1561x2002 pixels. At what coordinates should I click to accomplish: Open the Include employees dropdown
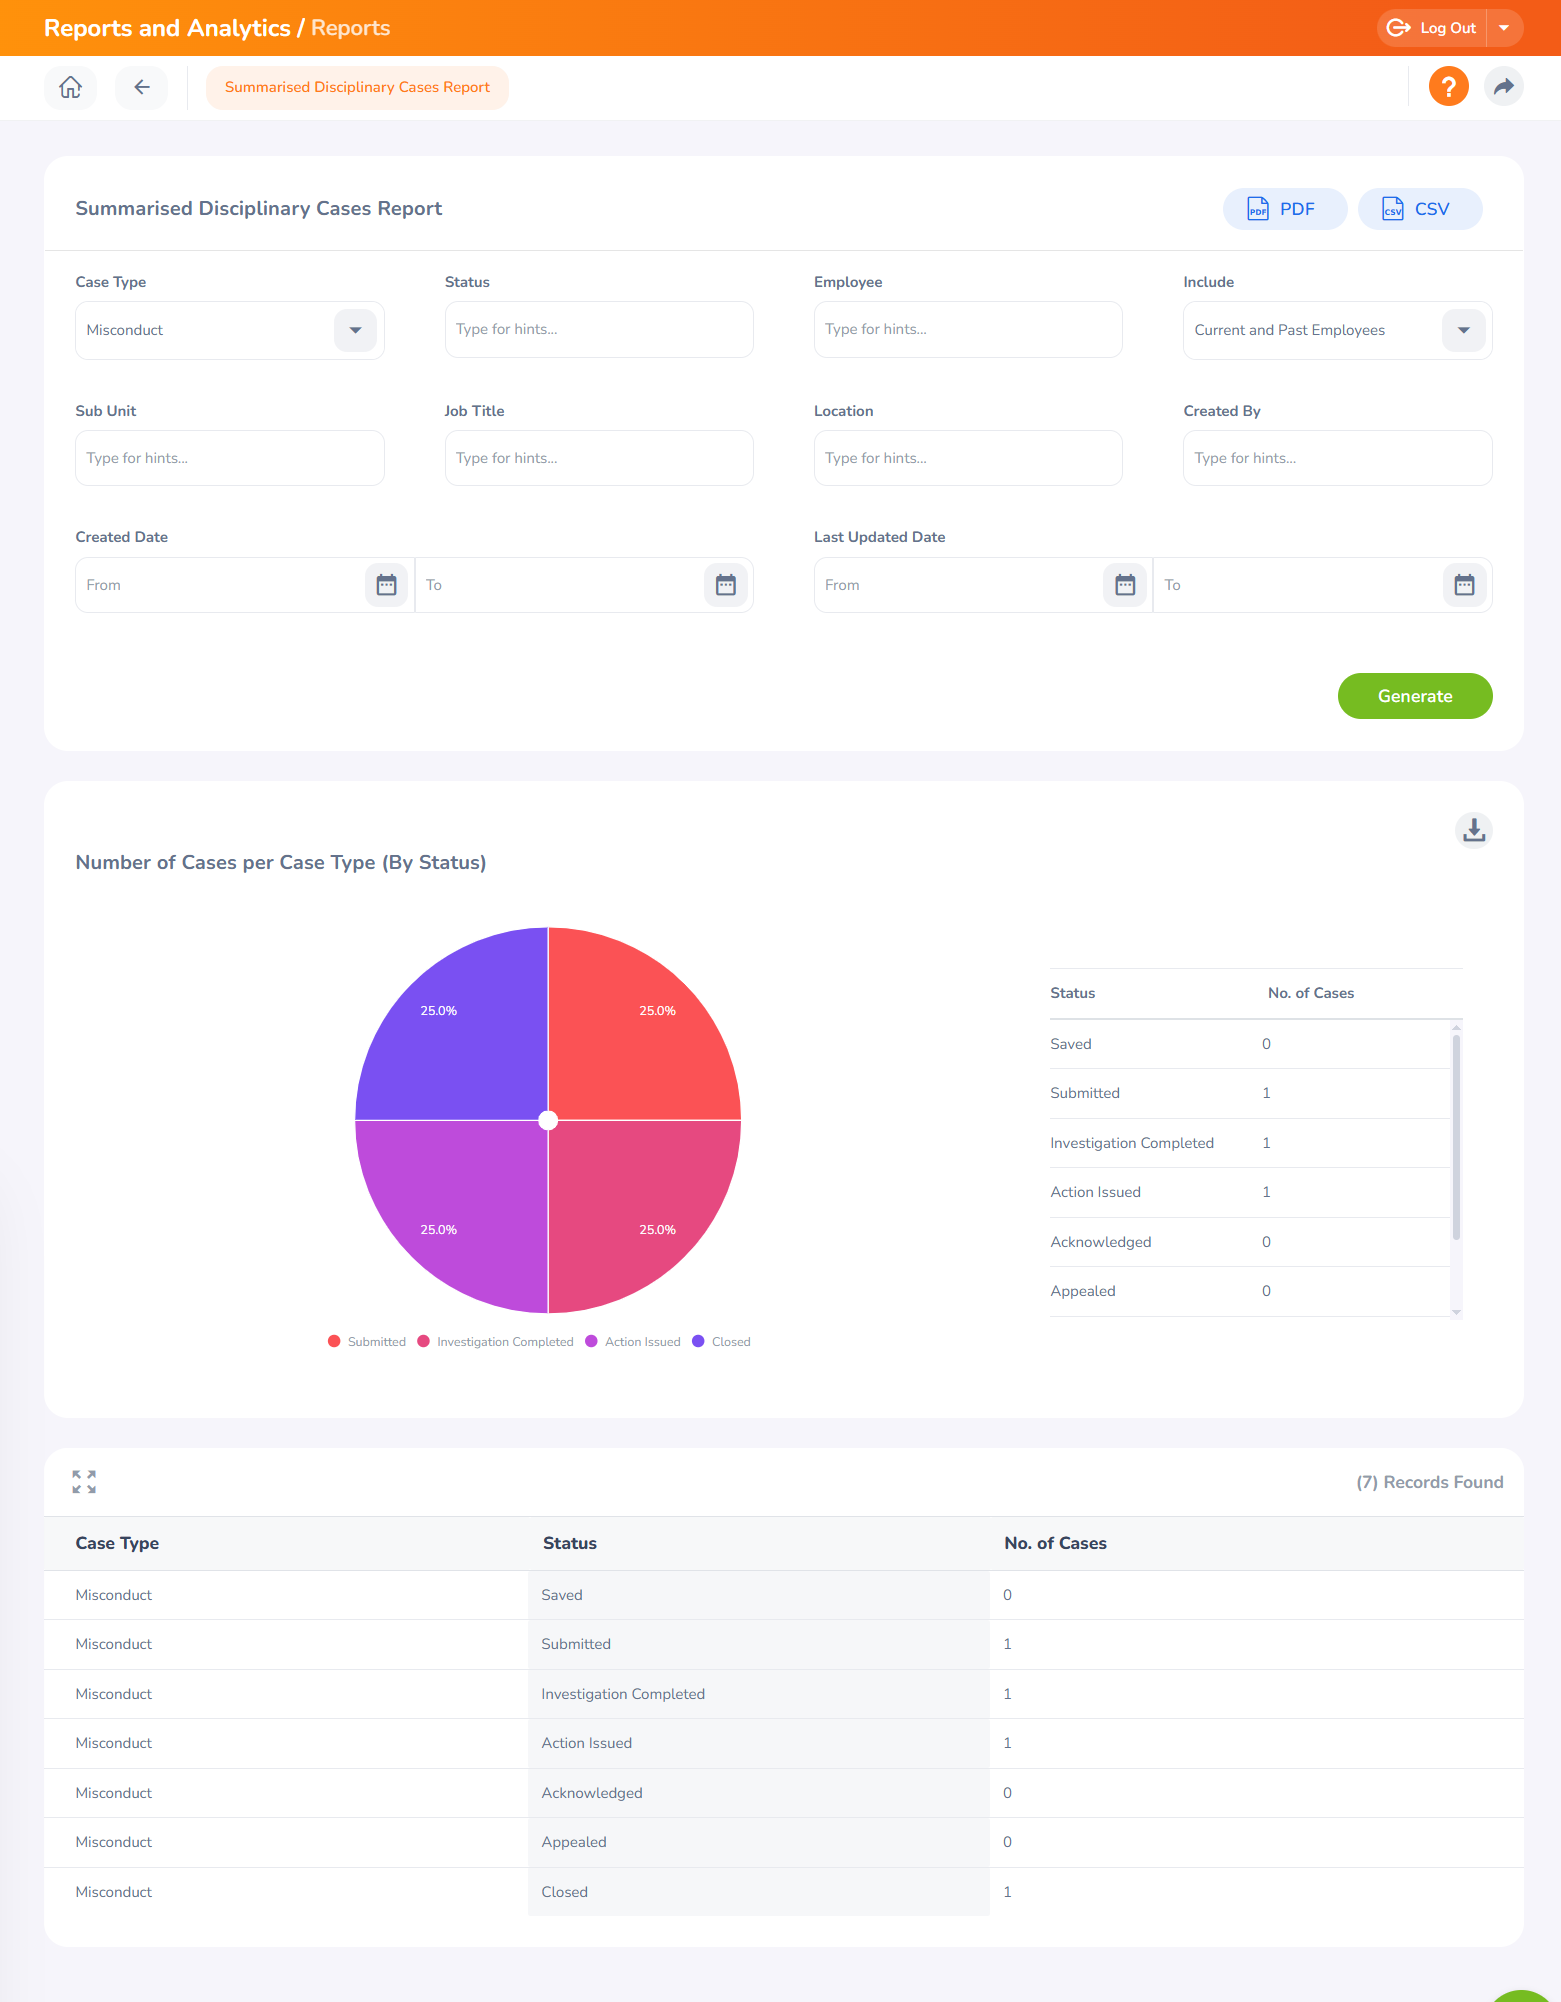(1463, 330)
